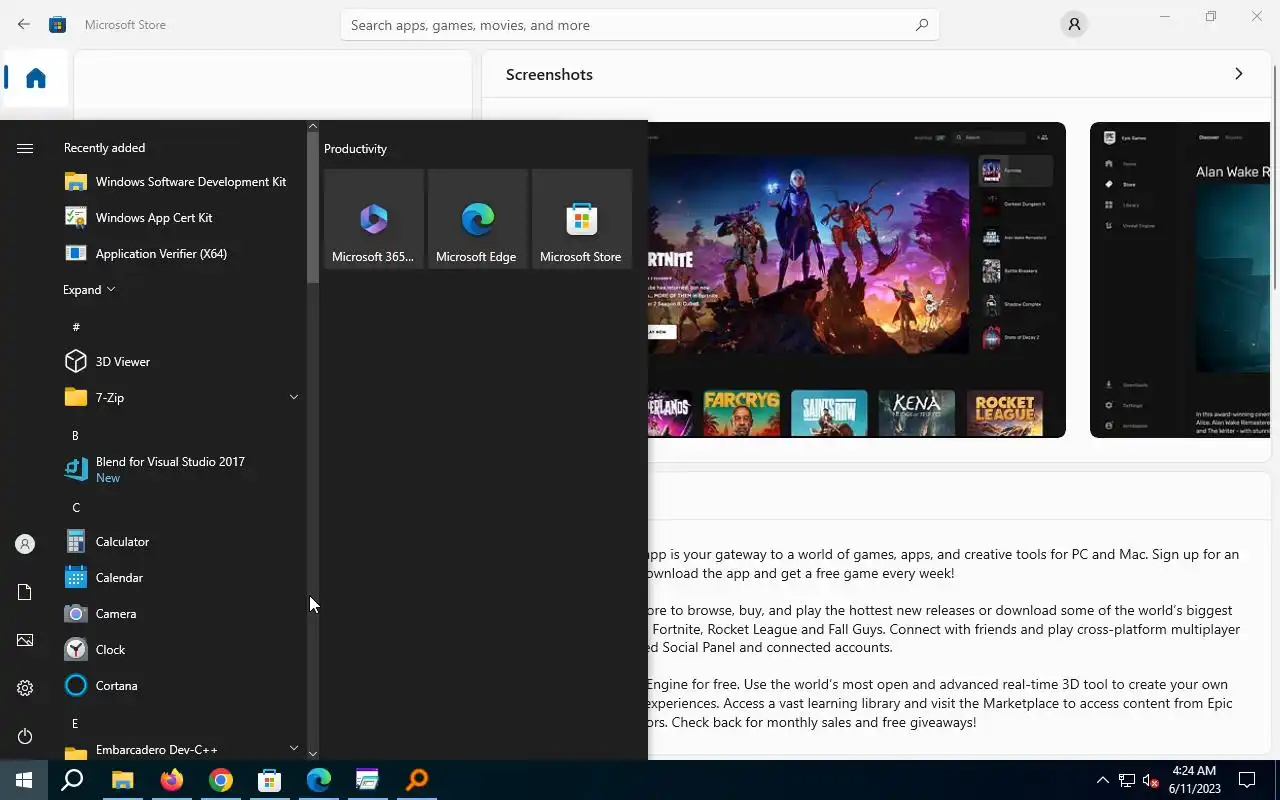Expand Screenshots section with chevron

pos(1238,74)
